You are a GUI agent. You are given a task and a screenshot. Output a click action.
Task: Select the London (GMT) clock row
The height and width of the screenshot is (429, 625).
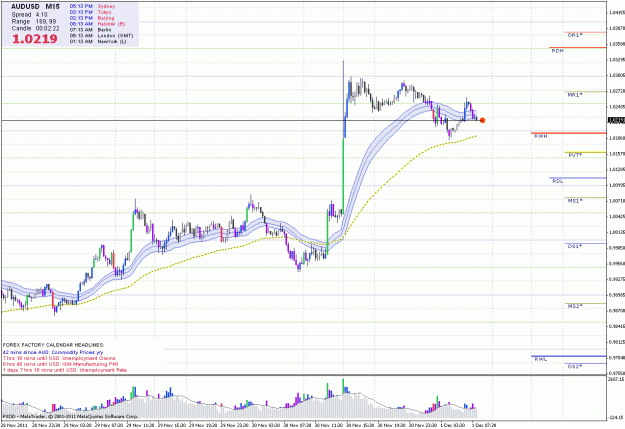(x=101, y=35)
